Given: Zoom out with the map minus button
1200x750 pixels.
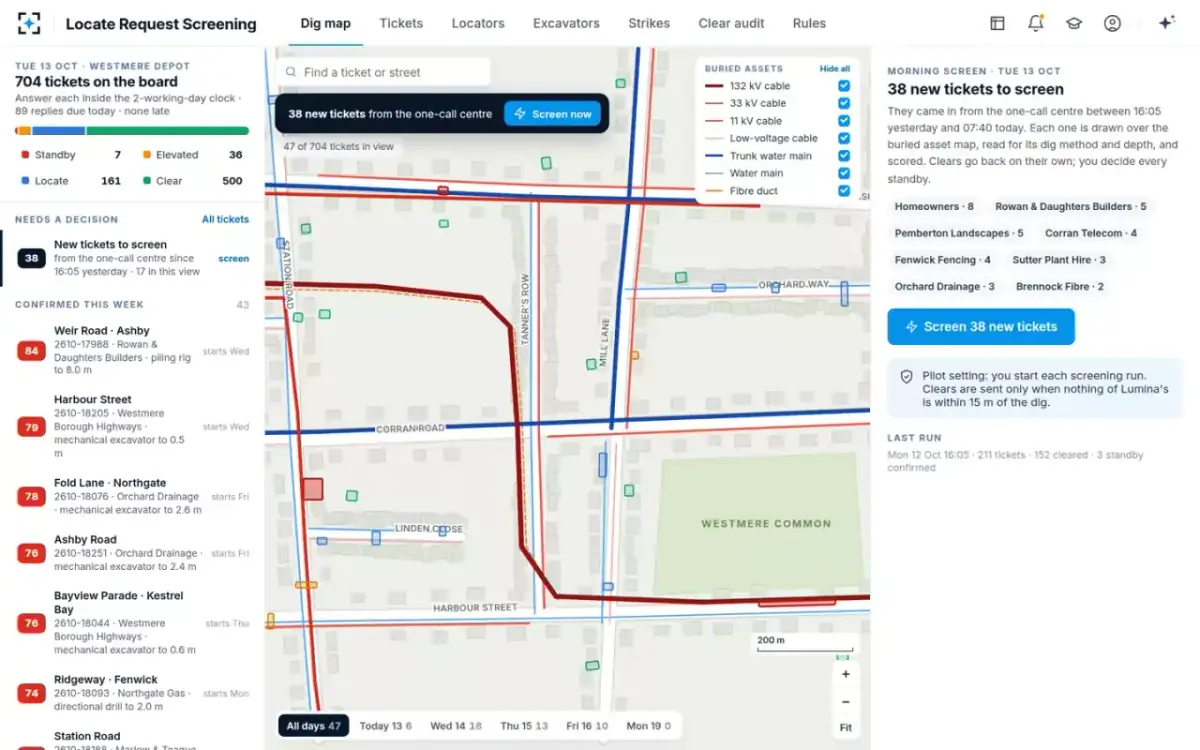Looking at the screenshot, I should [x=845, y=701].
